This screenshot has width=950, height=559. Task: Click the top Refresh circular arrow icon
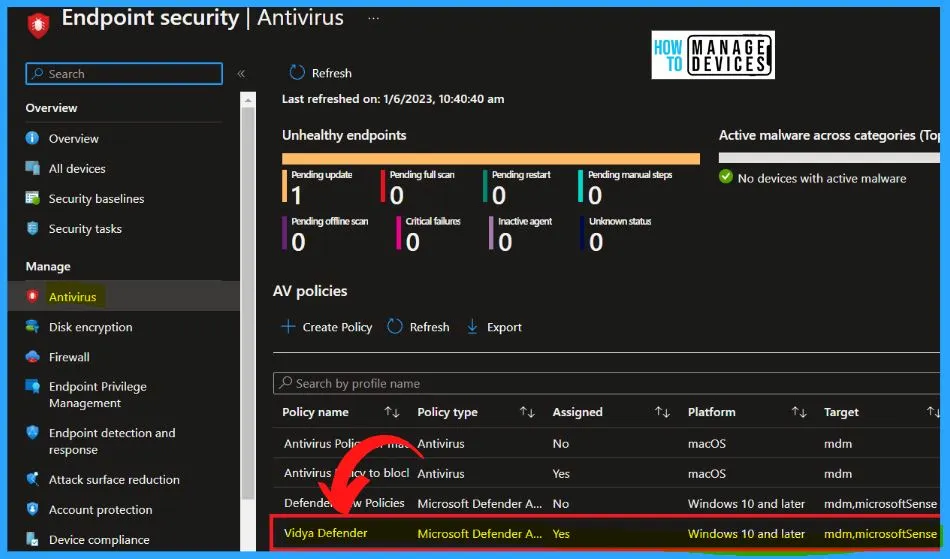click(297, 73)
